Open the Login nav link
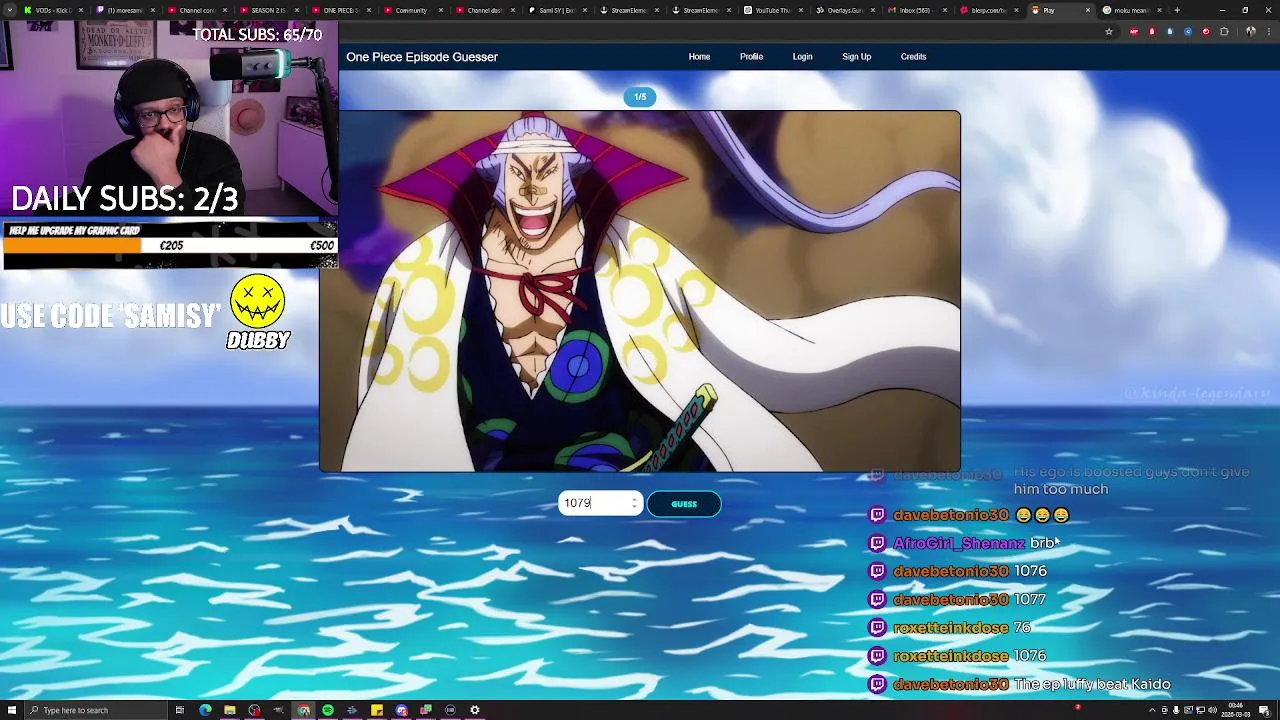The width and height of the screenshot is (1280, 720). click(x=802, y=57)
